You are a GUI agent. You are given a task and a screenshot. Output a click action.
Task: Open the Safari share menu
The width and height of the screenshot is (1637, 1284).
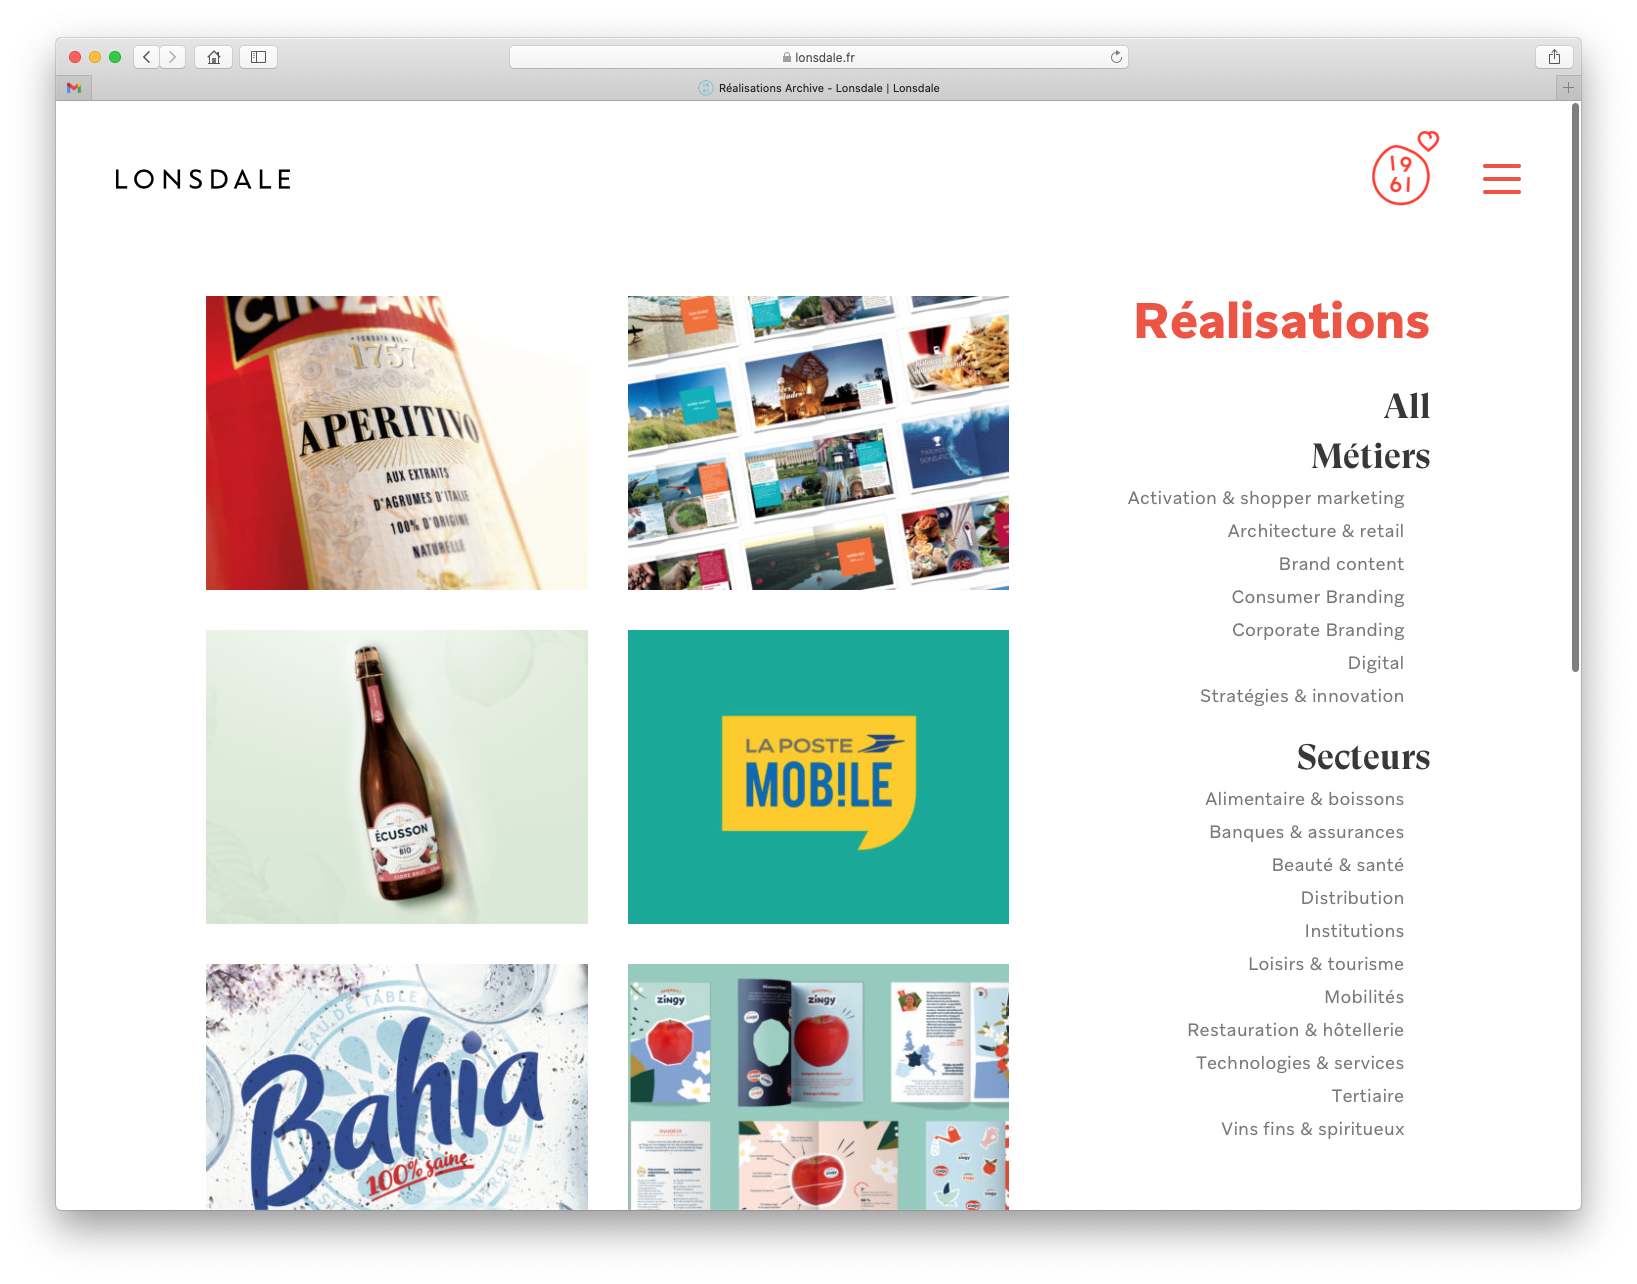[1554, 57]
